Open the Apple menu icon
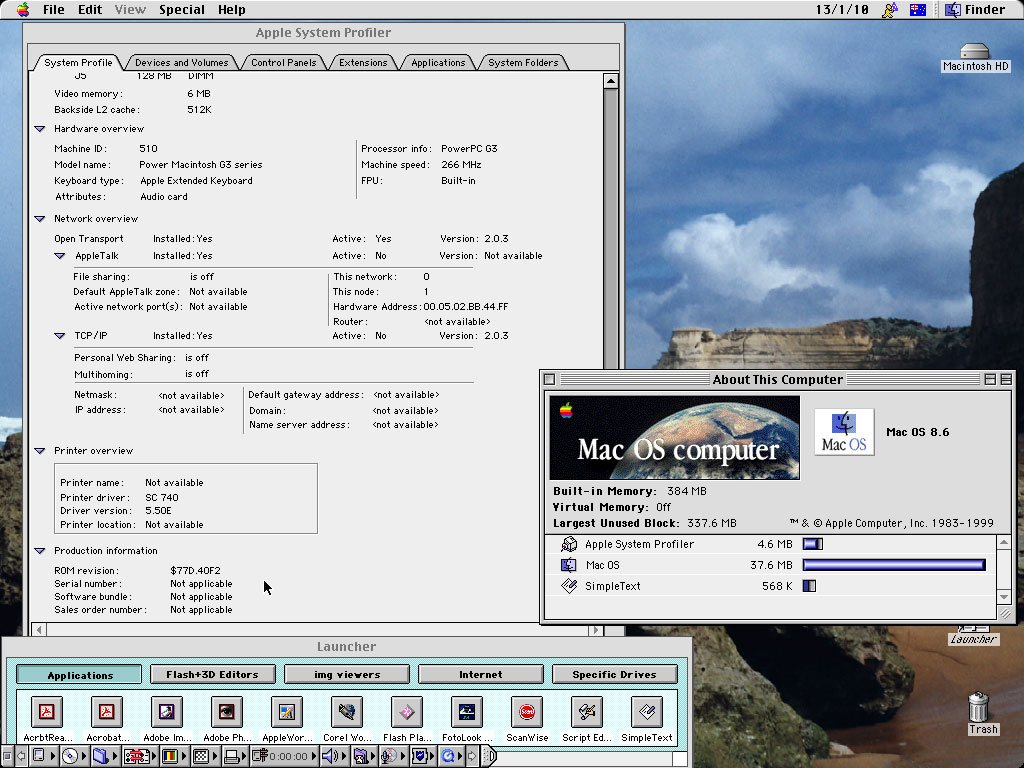The image size is (1024, 768). click(24, 9)
